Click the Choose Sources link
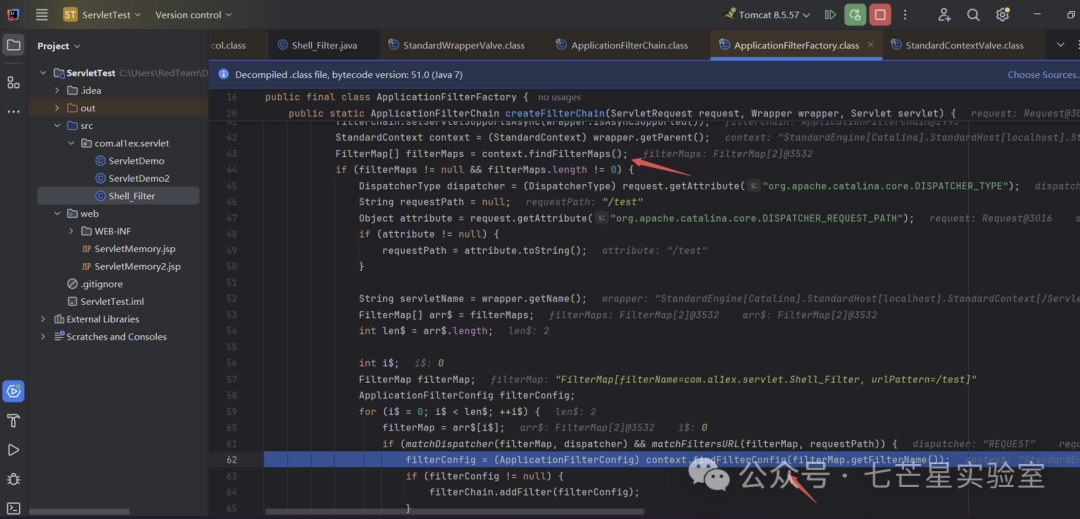 [x=1043, y=74]
